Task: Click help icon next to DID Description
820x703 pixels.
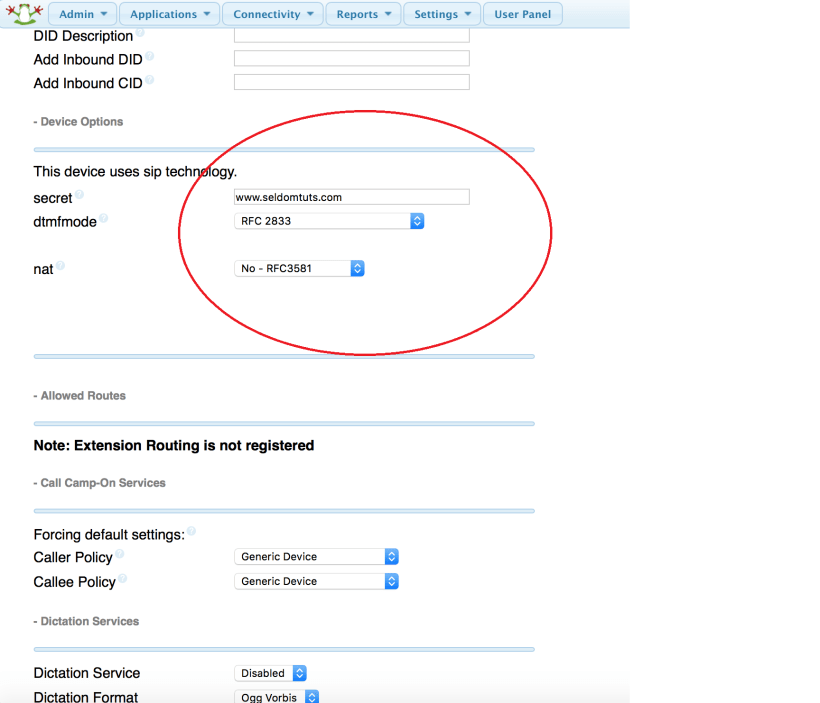Action: coord(140,32)
